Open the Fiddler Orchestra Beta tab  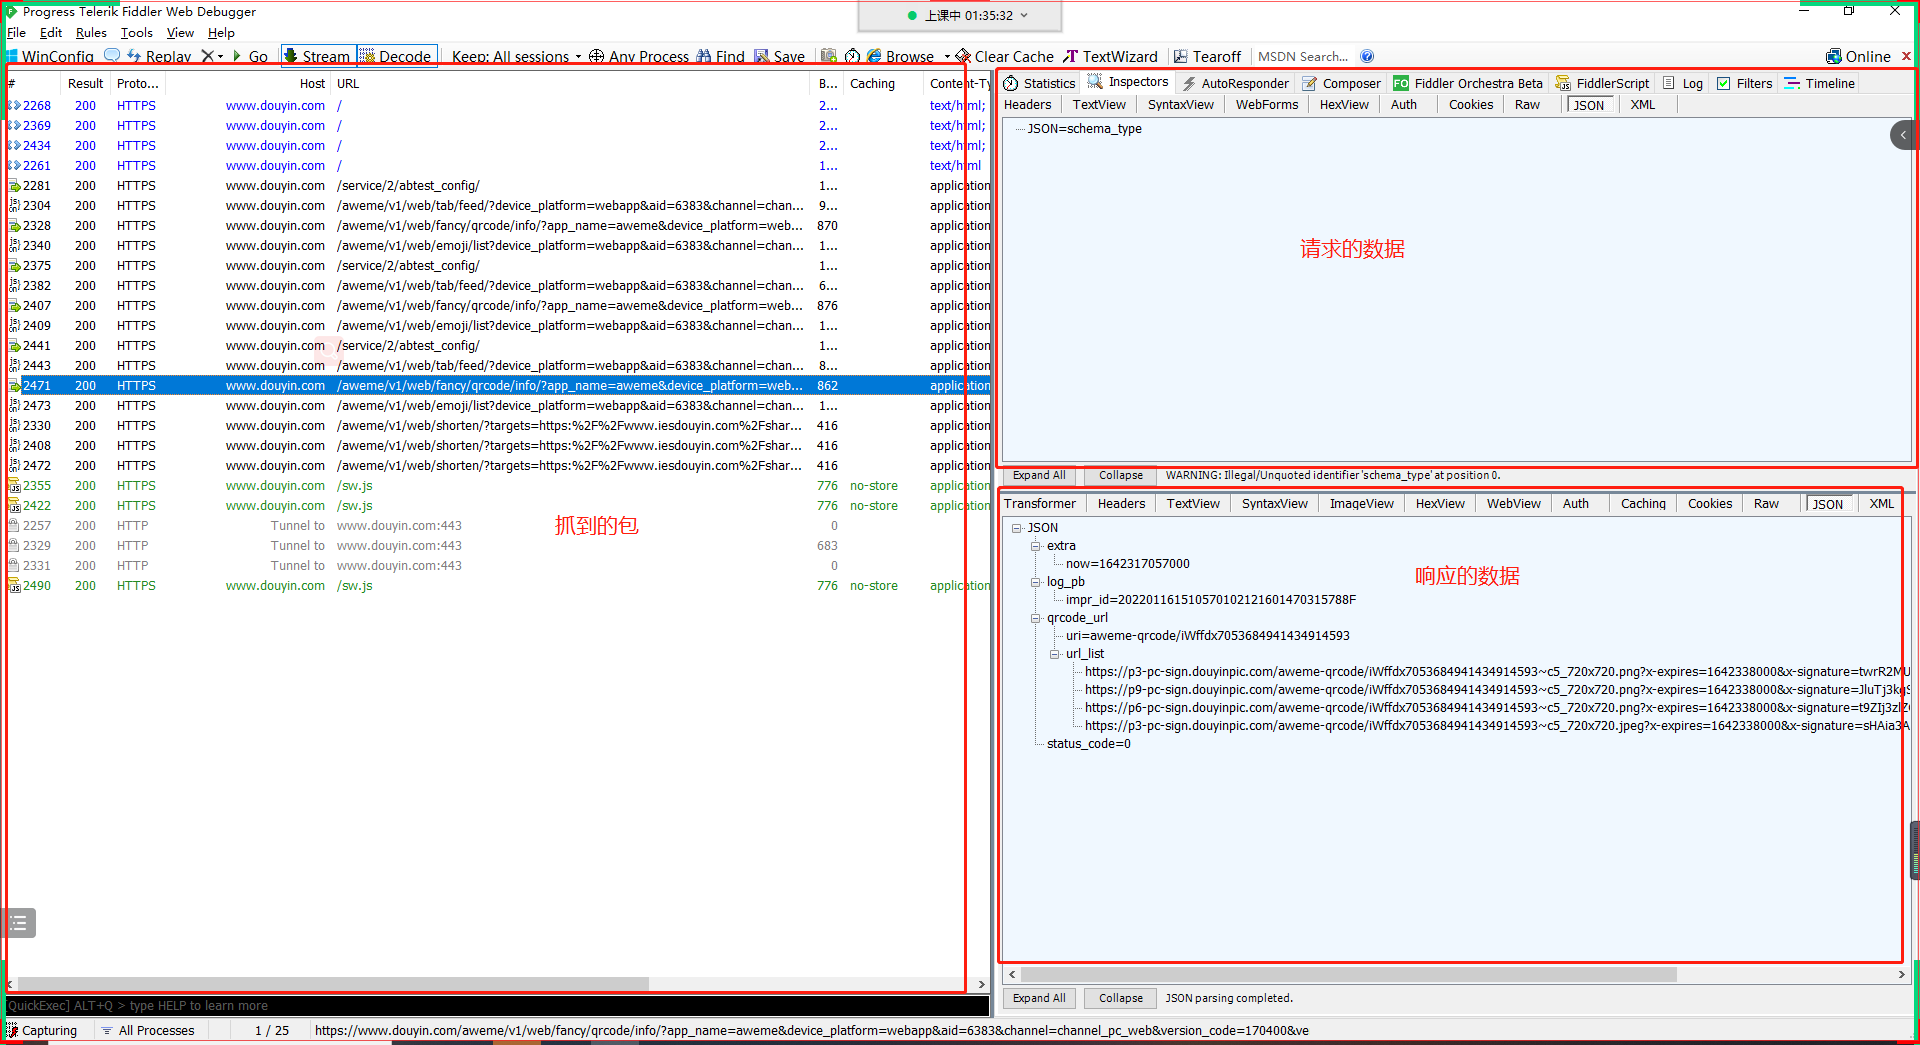tap(1468, 83)
